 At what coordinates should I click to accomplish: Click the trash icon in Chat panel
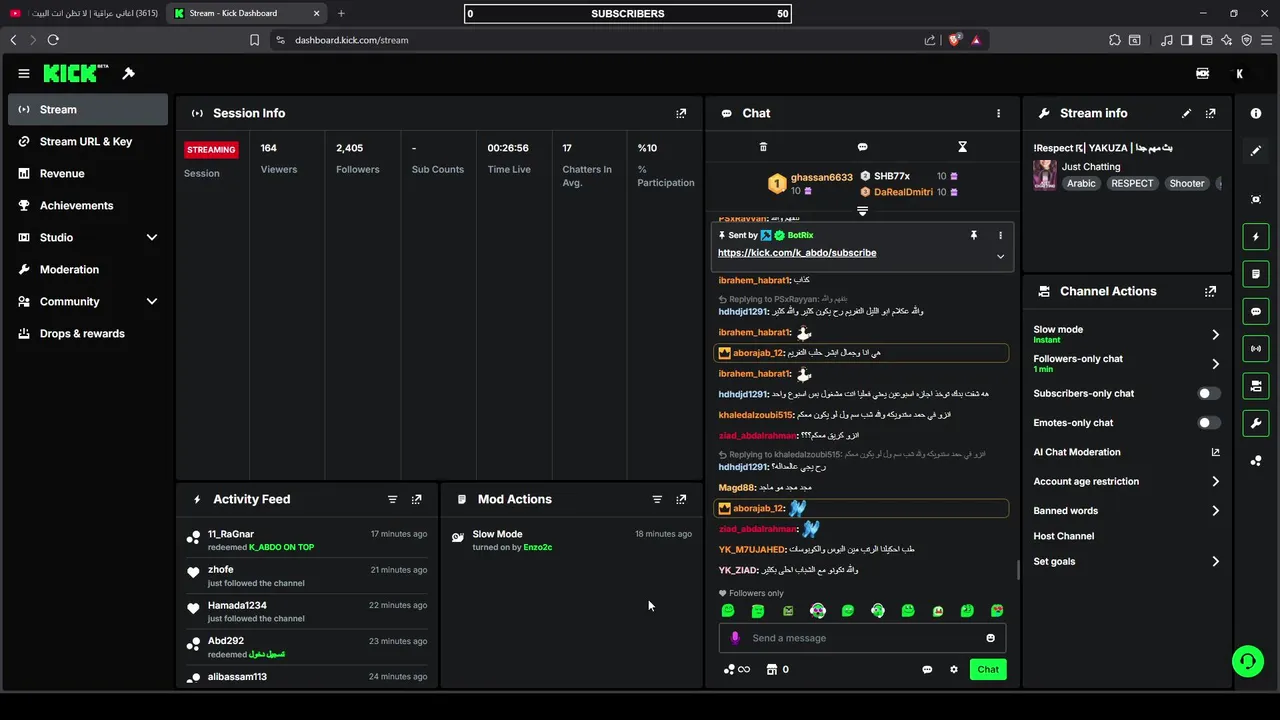pos(763,147)
